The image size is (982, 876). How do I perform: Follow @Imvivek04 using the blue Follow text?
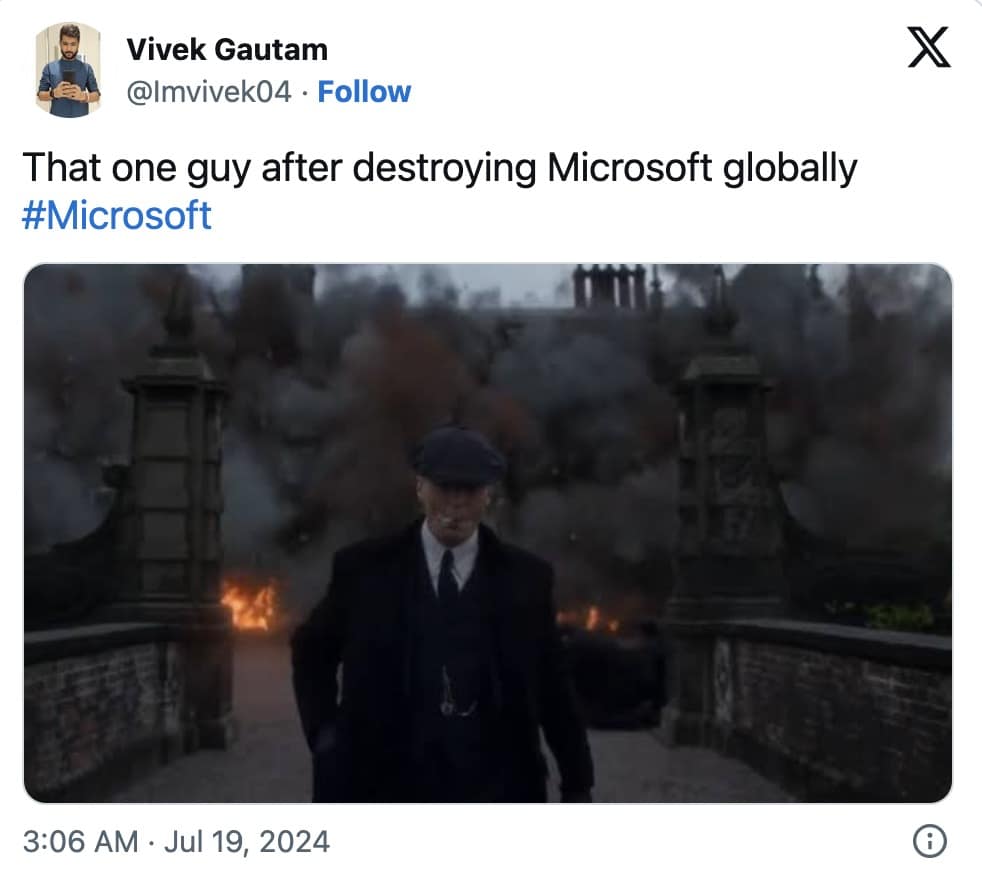tap(364, 92)
